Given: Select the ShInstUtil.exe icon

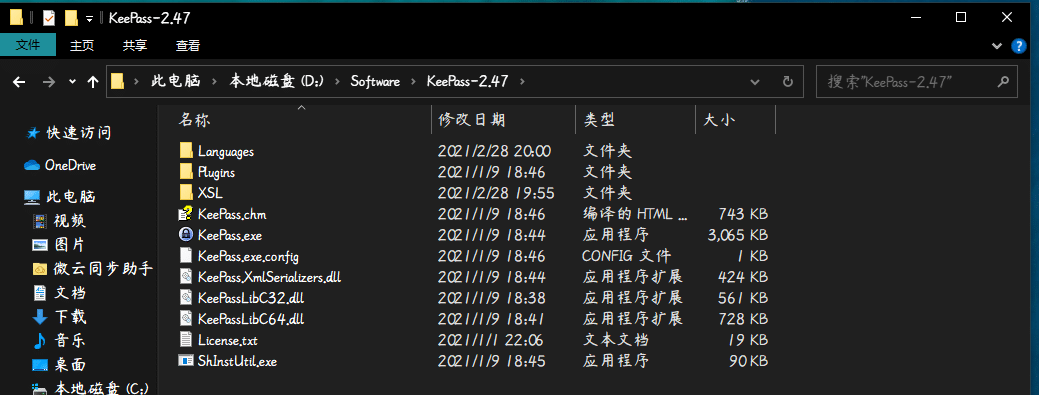Looking at the screenshot, I should coord(186,361).
